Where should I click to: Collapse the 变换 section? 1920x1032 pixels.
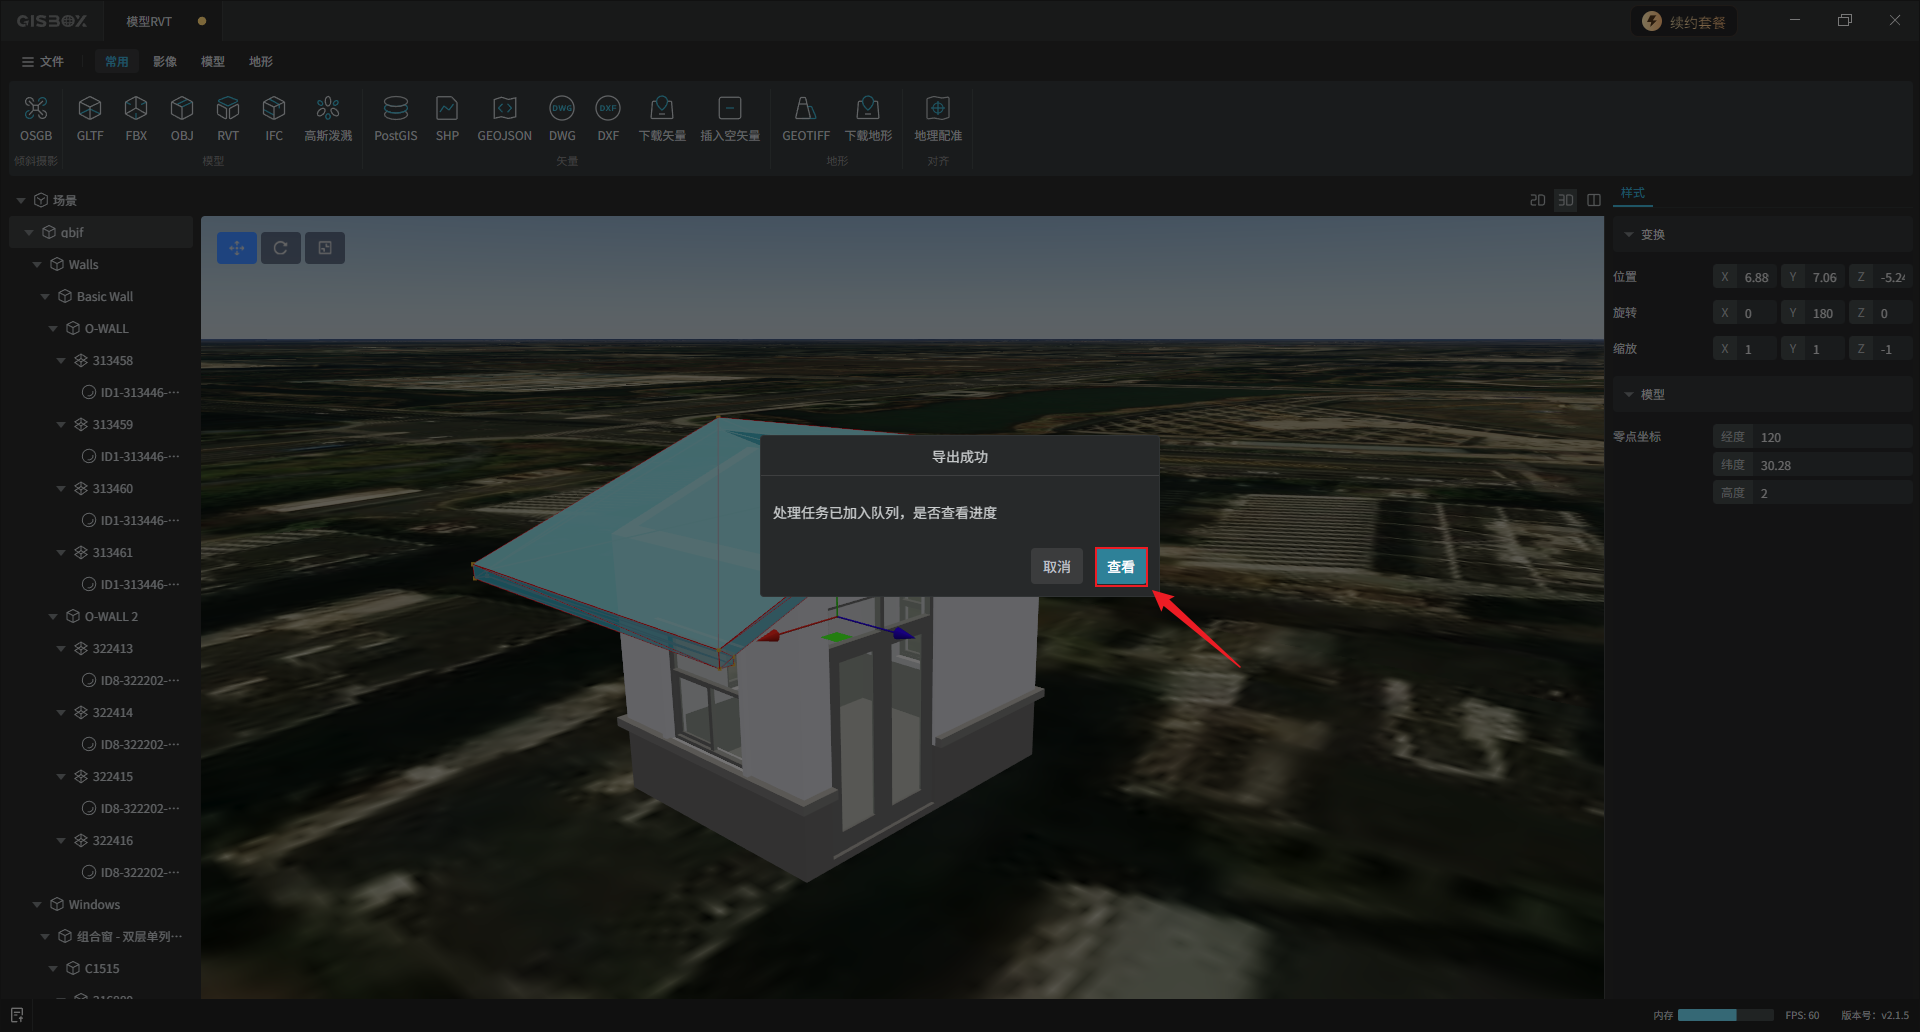(1629, 235)
